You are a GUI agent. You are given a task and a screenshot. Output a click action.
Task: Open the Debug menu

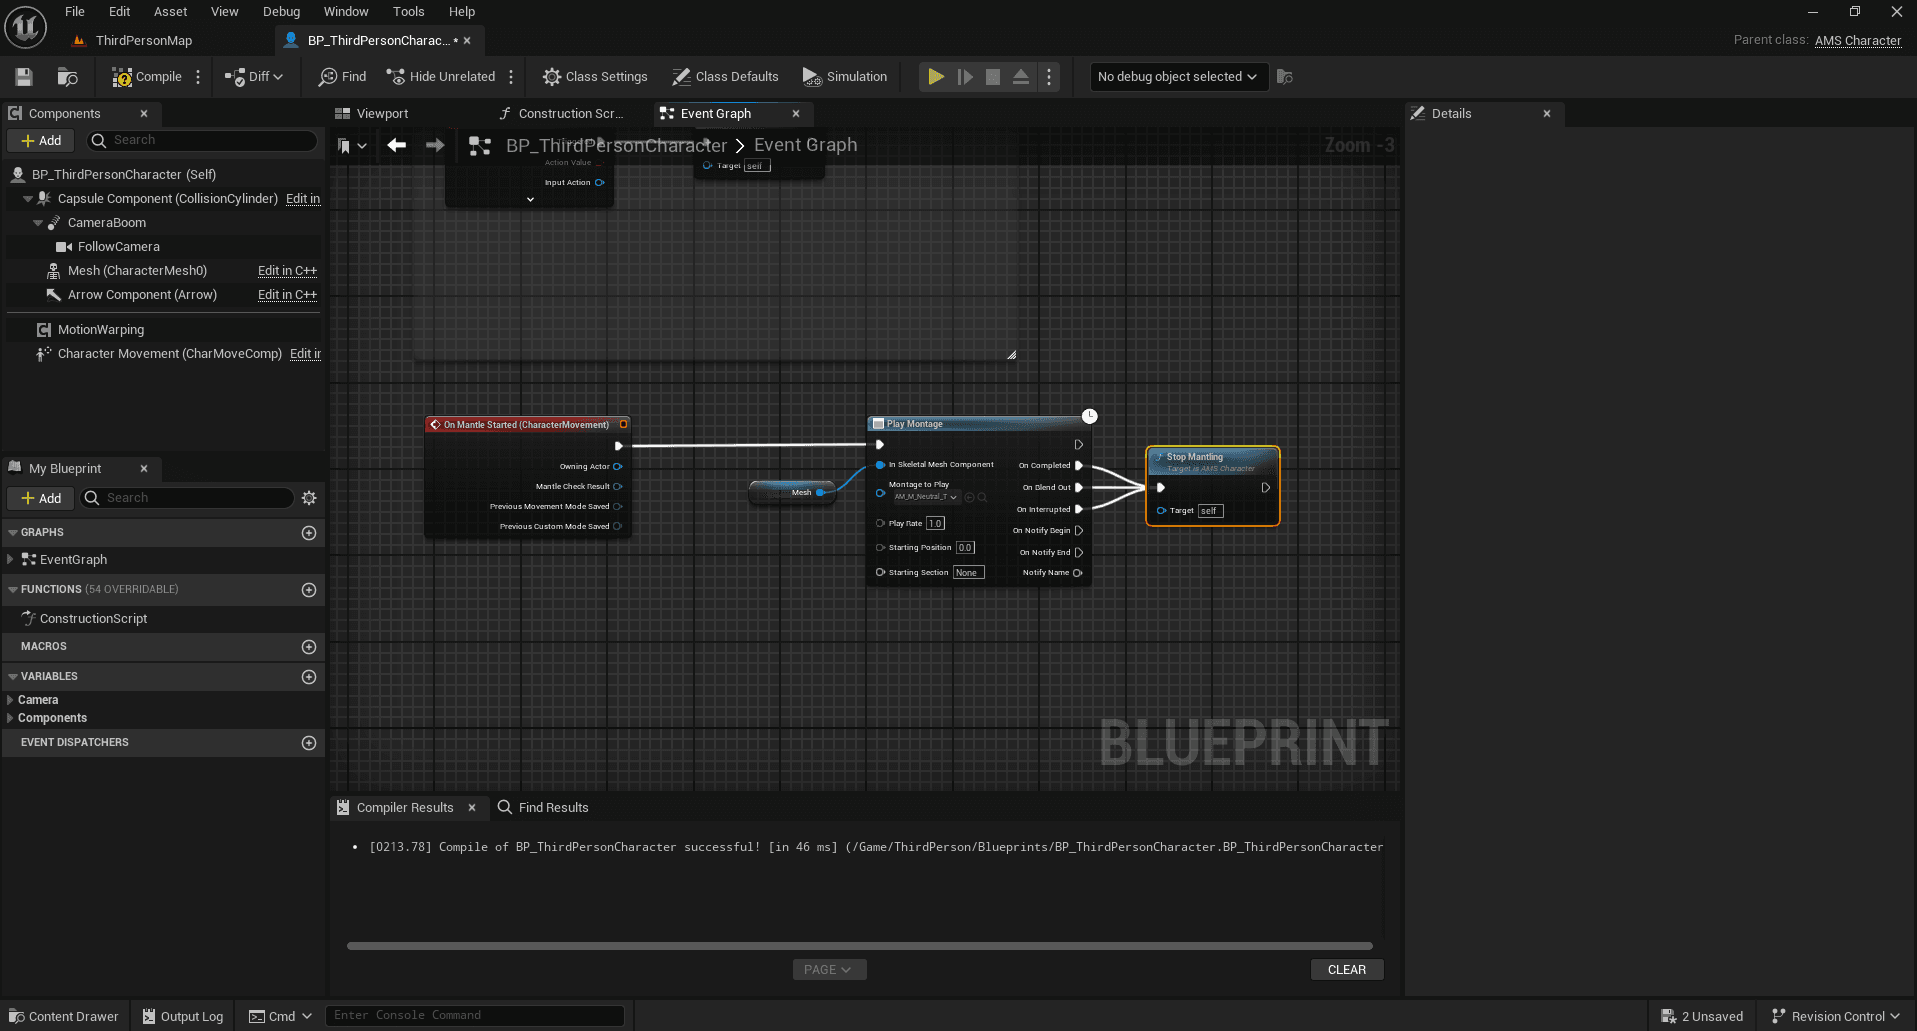[281, 12]
